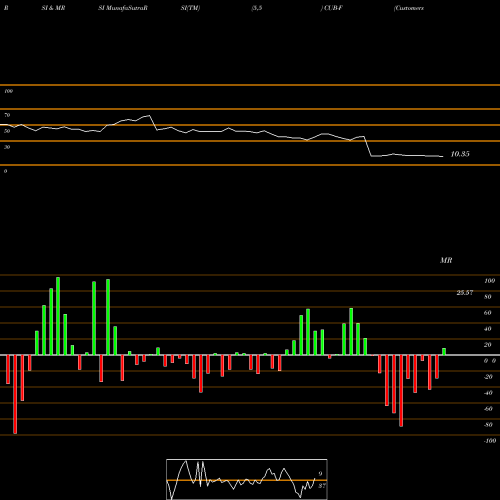The image size is (500, 500).
Task: Select the 'SI MunafaSutraR' header label
Action: click(x=123, y=8)
